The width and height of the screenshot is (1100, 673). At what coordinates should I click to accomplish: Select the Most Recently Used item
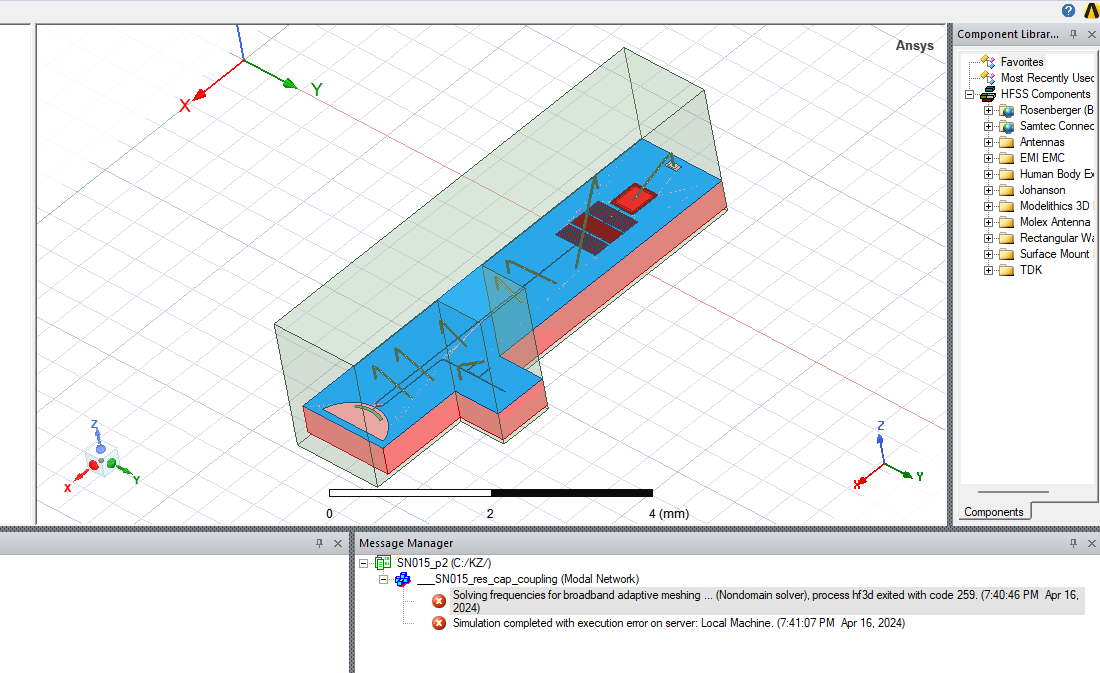point(1046,78)
